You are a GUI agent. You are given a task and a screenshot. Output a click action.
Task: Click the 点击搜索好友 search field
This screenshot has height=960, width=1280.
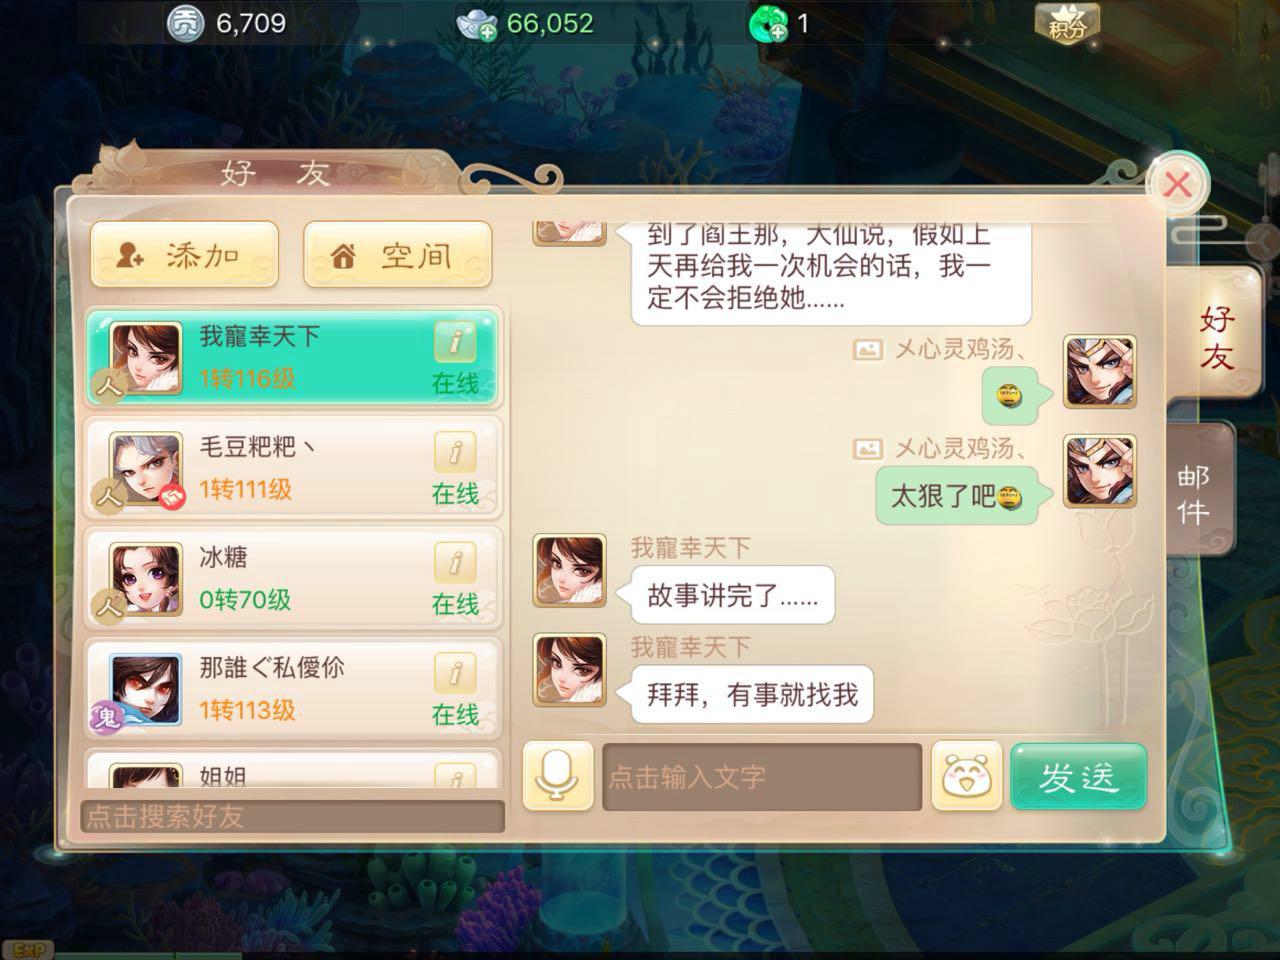292,816
